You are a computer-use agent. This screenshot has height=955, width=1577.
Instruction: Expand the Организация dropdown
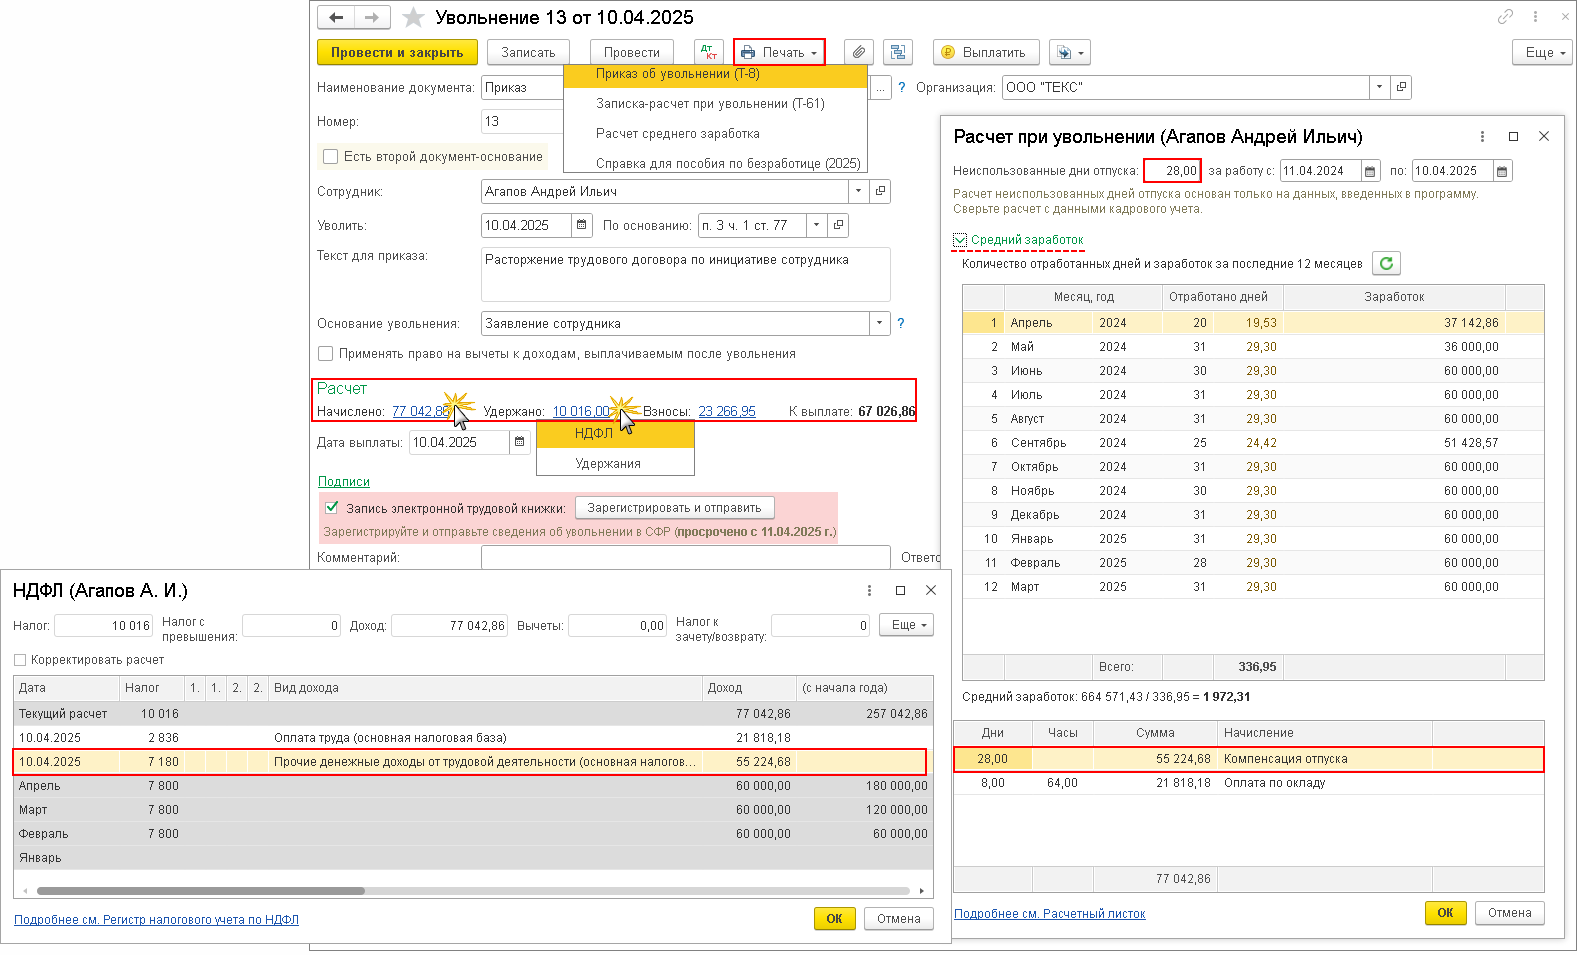click(x=1379, y=87)
